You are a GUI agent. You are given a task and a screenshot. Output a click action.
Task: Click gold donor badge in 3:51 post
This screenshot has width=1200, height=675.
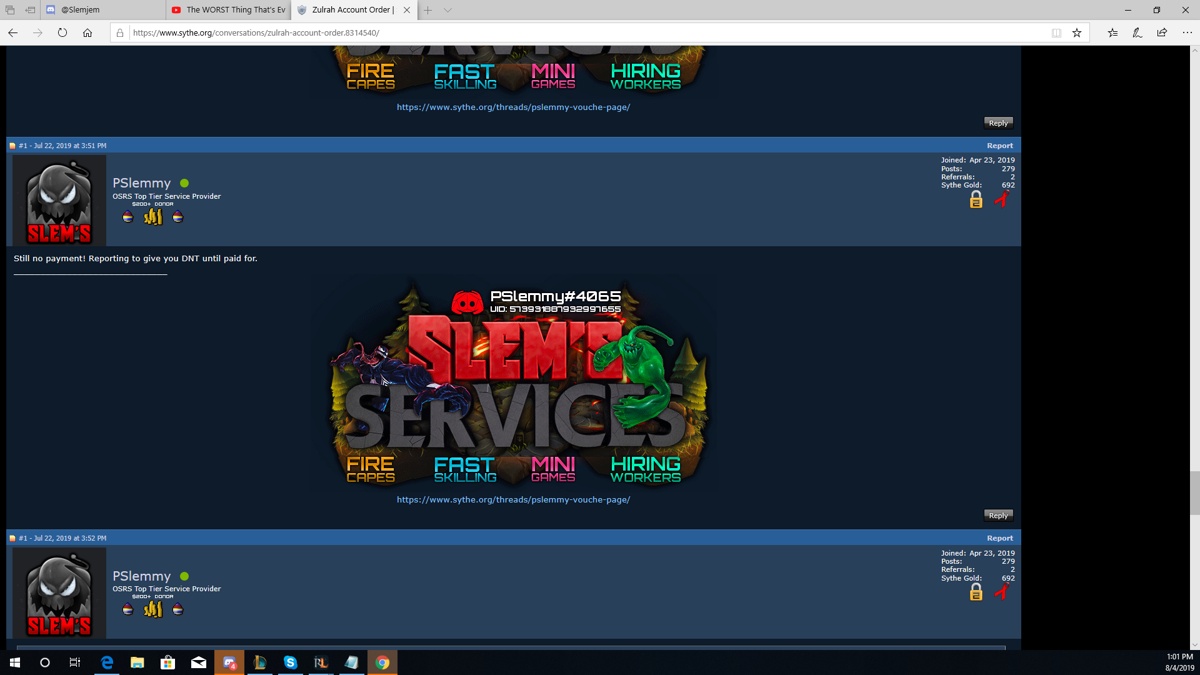click(153, 216)
